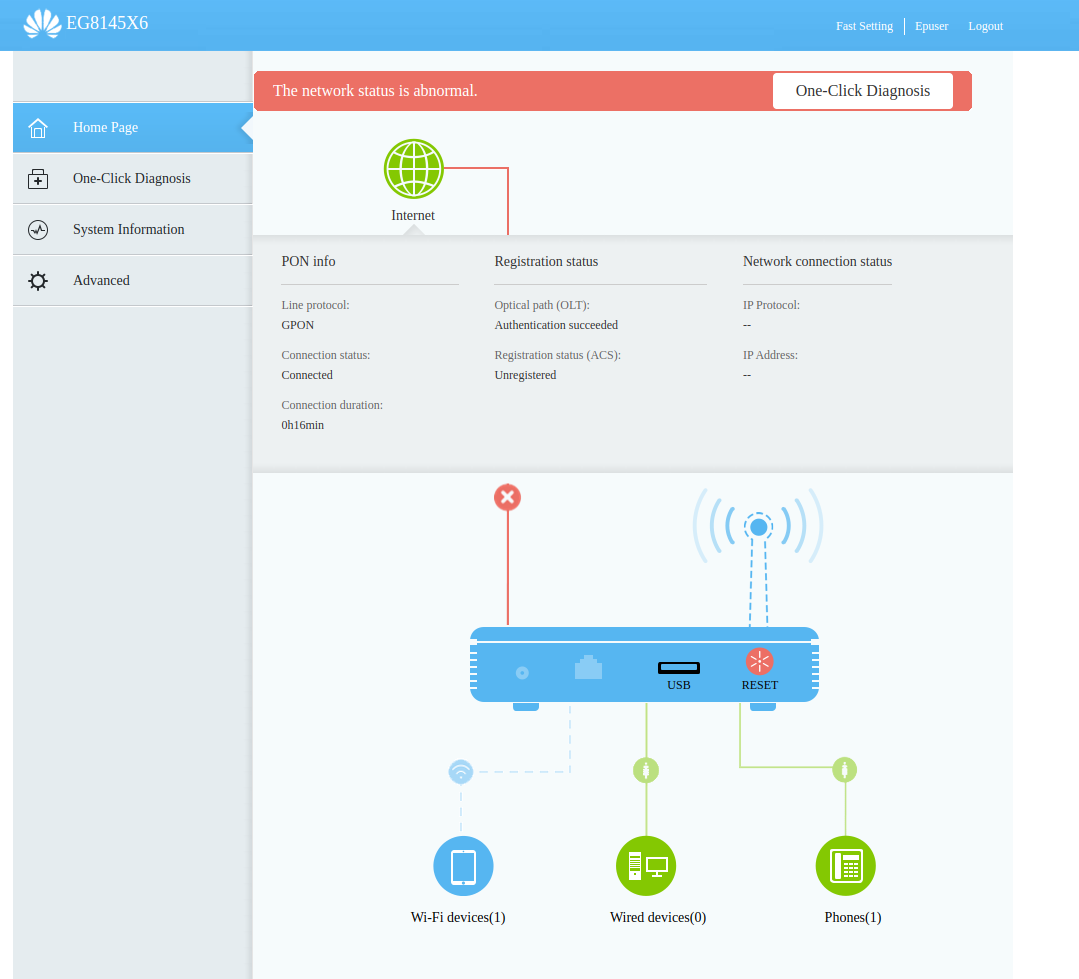The image size is (1079, 979).
Task: Open the Wi-Fi devices tablet icon
Action: tap(463, 866)
